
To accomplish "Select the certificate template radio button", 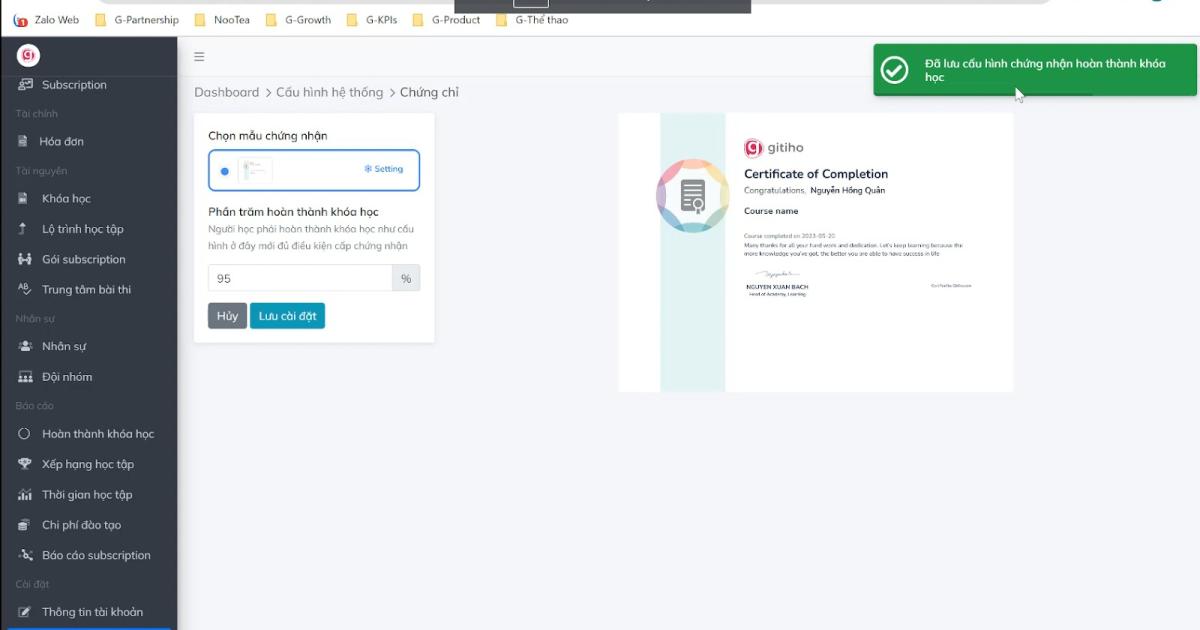I will tap(224, 171).
